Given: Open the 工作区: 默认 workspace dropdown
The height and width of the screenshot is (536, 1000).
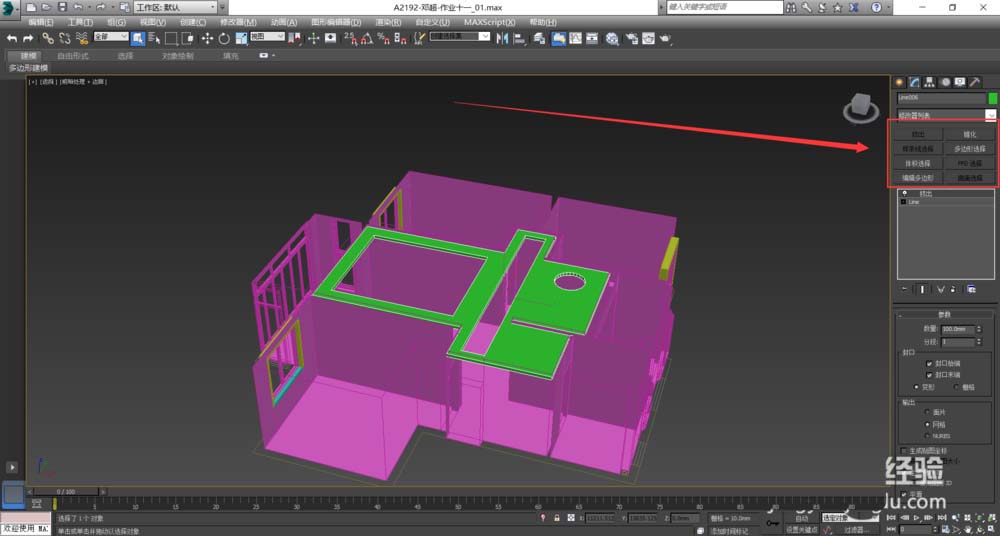Looking at the screenshot, I should click(x=175, y=7).
